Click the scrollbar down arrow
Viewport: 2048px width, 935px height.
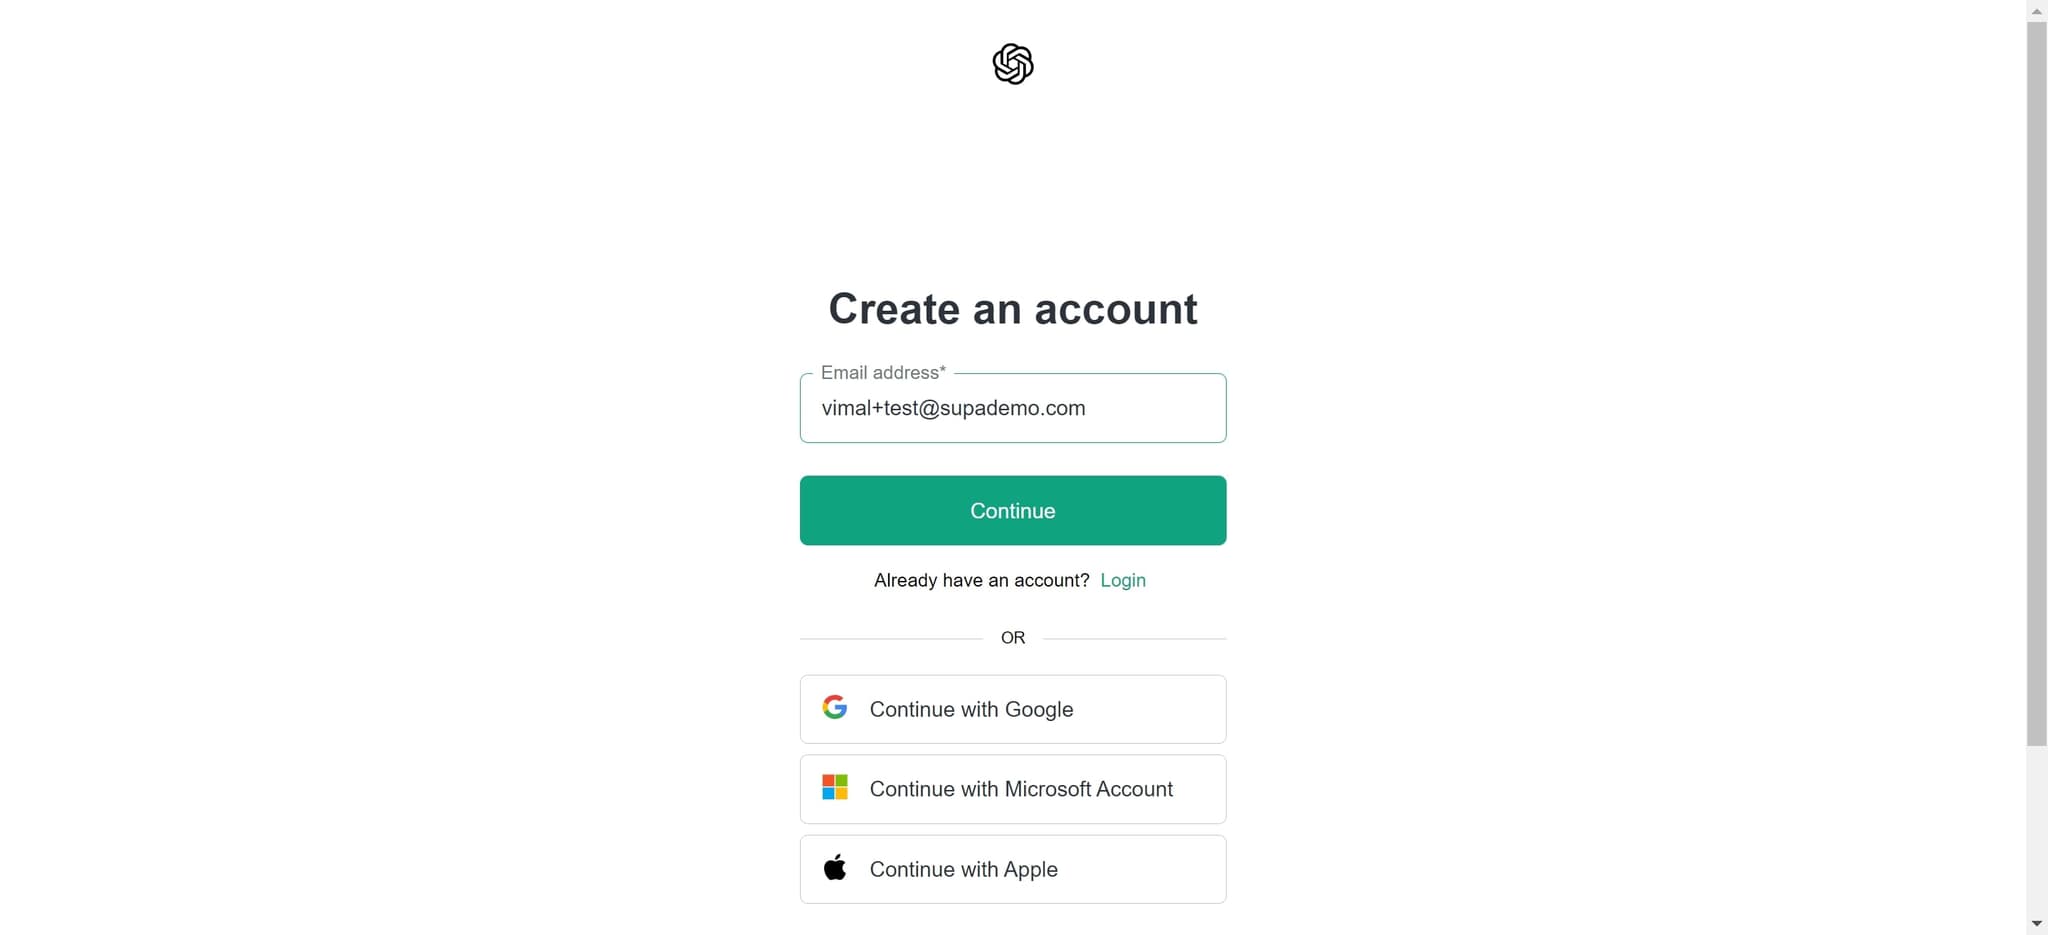pyautogui.click(x=2037, y=923)
